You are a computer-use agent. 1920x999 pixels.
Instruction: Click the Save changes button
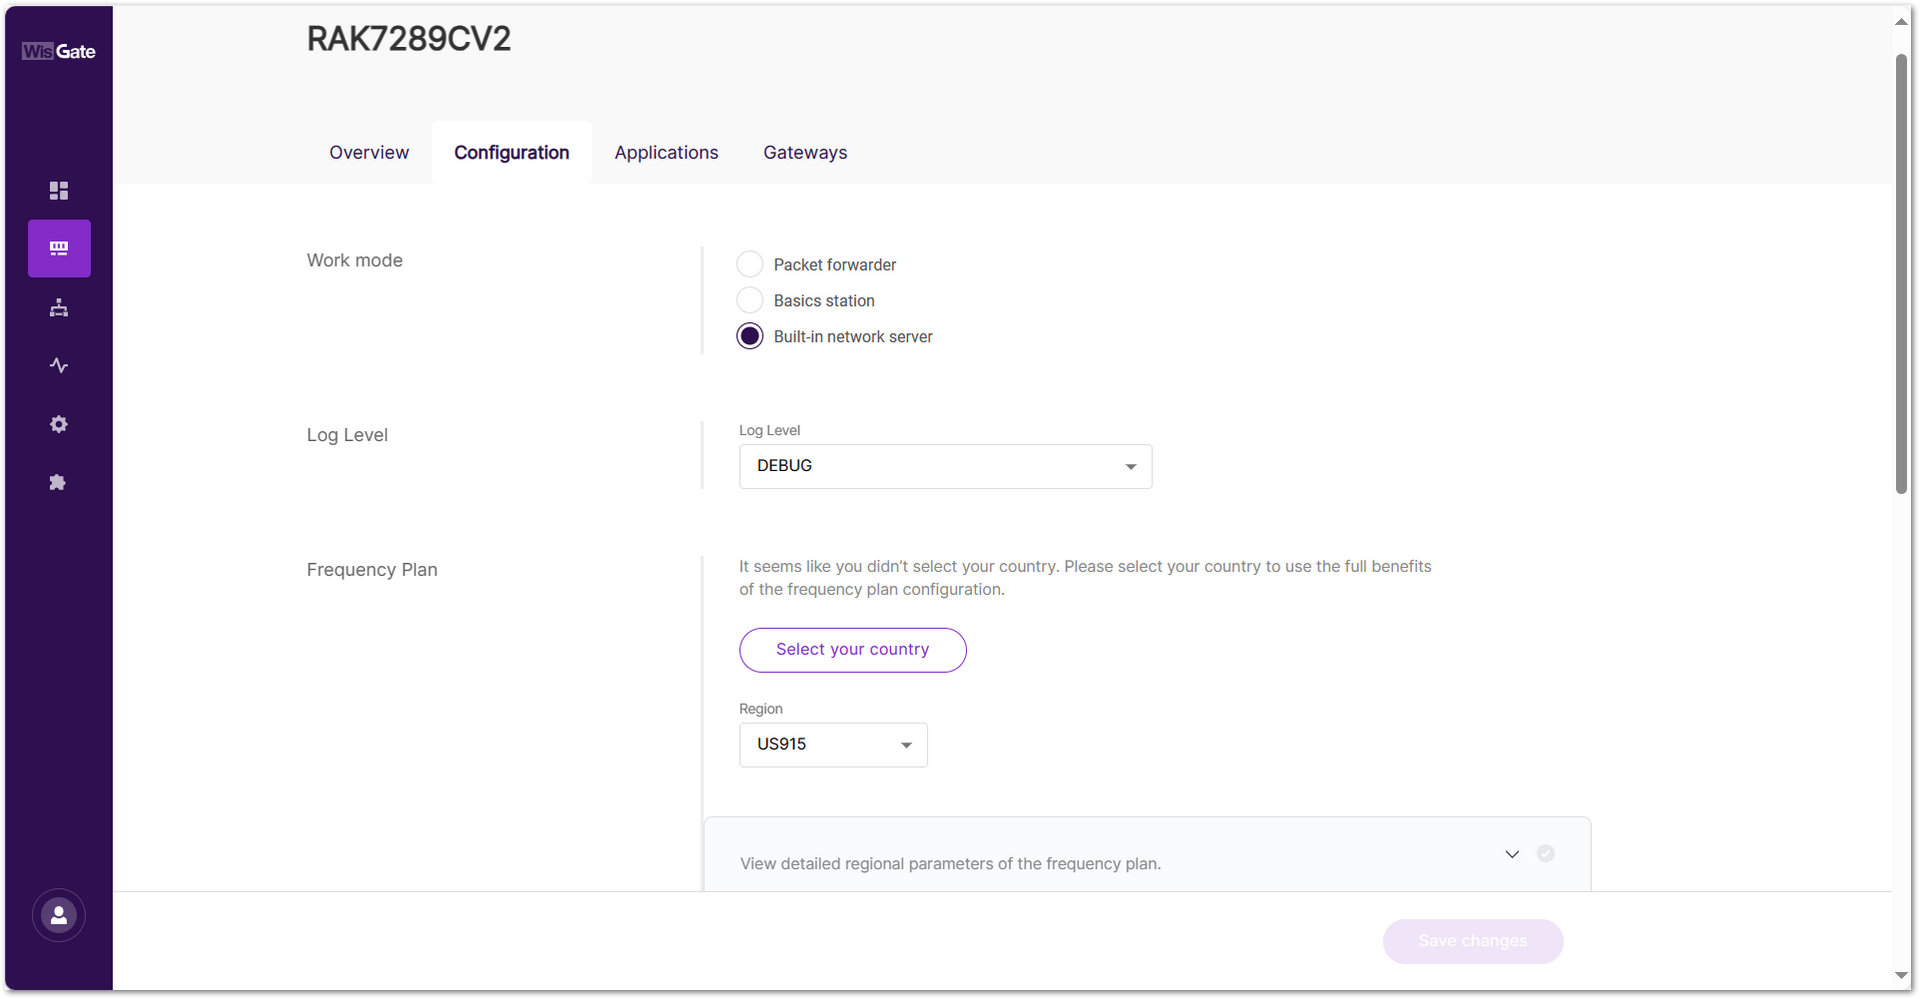(x=1472, y=941)
